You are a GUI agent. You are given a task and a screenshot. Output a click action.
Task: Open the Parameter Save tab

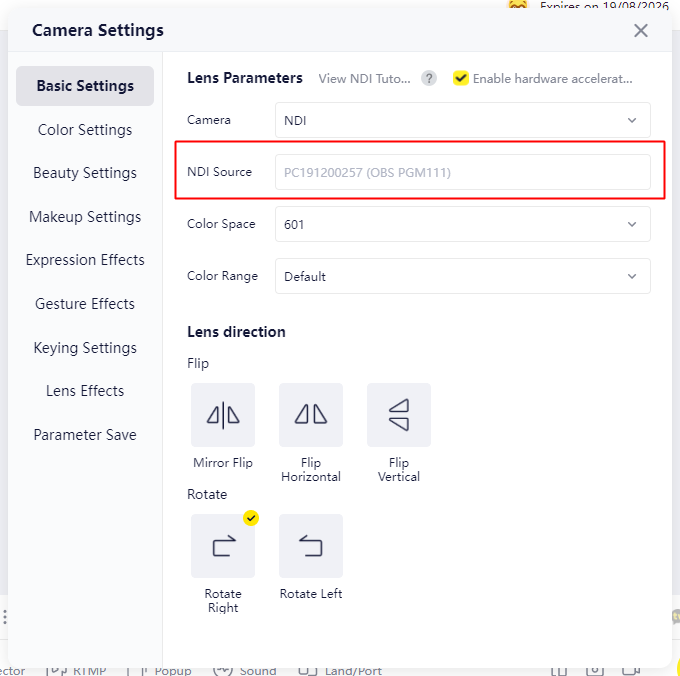pyautogui.click(x=85, y=435)
